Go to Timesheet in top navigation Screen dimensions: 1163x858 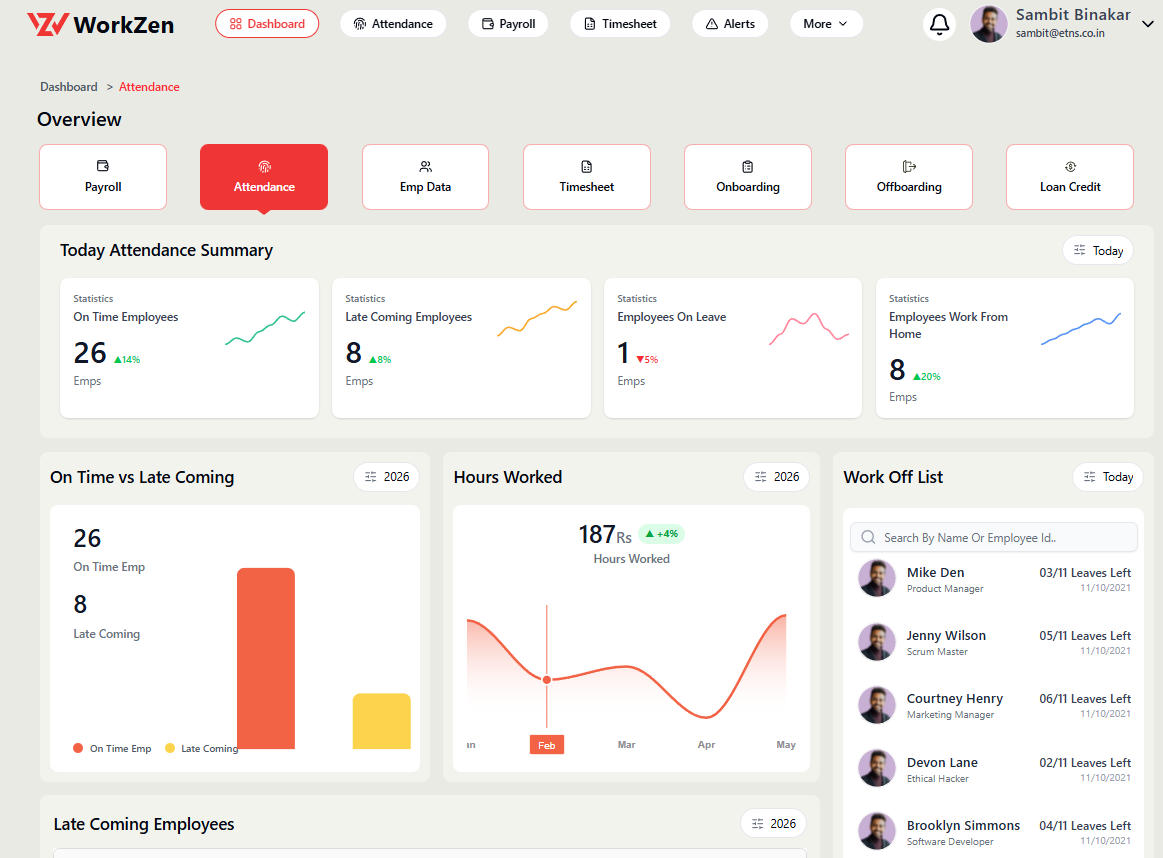point(620,24)
